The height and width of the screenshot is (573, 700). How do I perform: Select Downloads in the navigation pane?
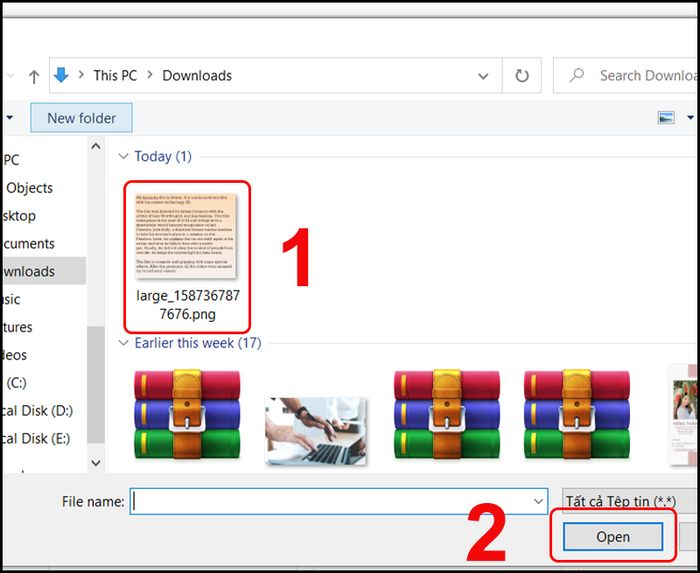point(43,271)
